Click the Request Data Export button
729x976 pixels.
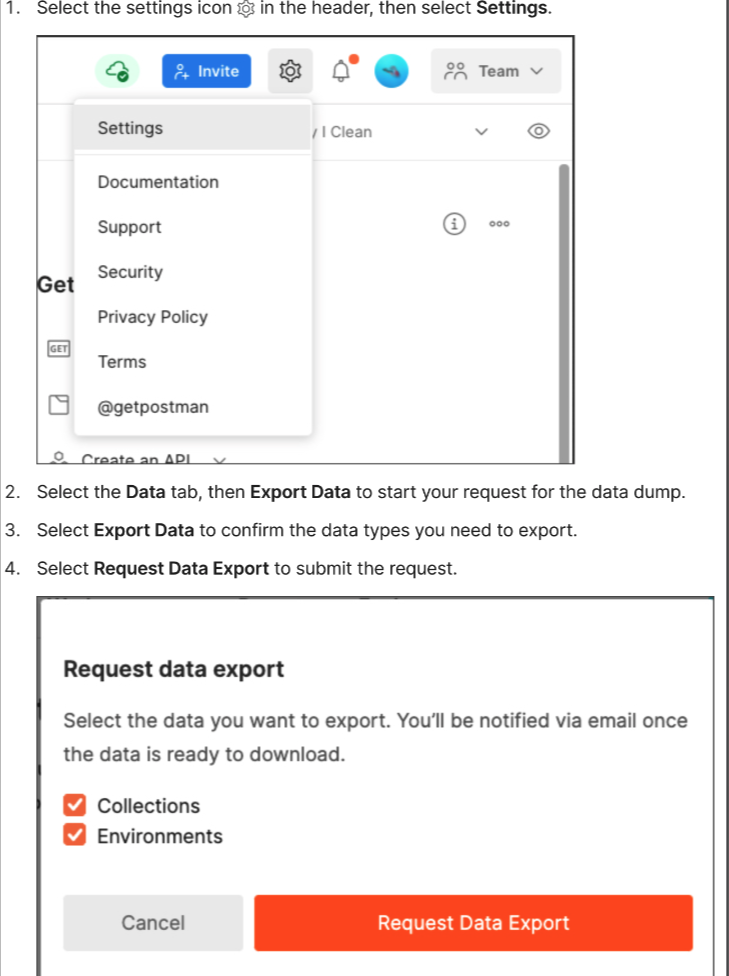(x=472, y=922)
